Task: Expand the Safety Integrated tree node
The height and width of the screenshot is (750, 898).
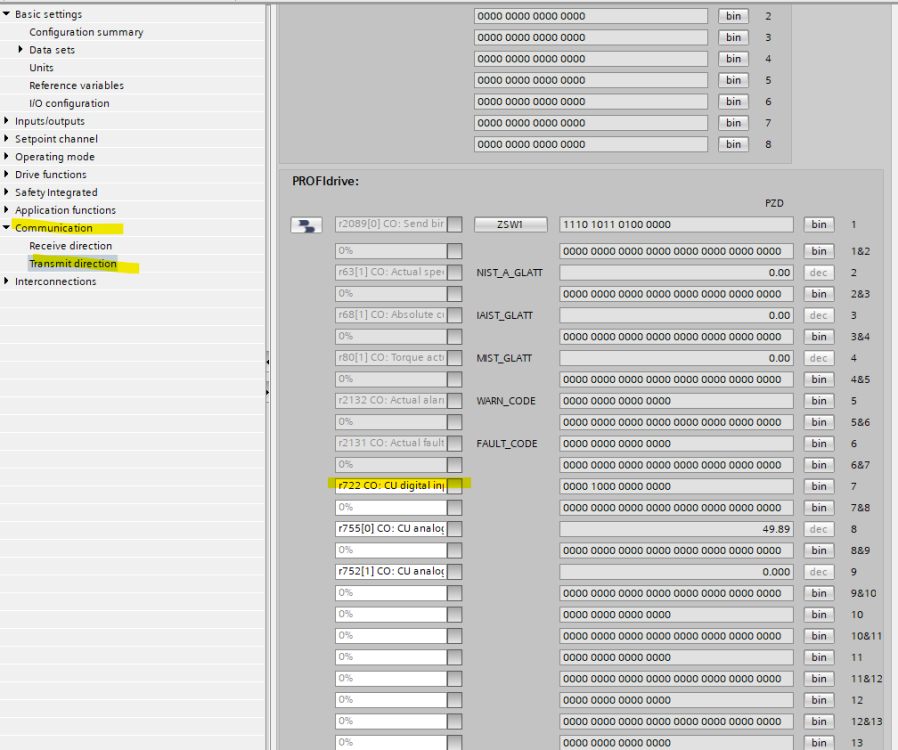Action: click(7, 193)
